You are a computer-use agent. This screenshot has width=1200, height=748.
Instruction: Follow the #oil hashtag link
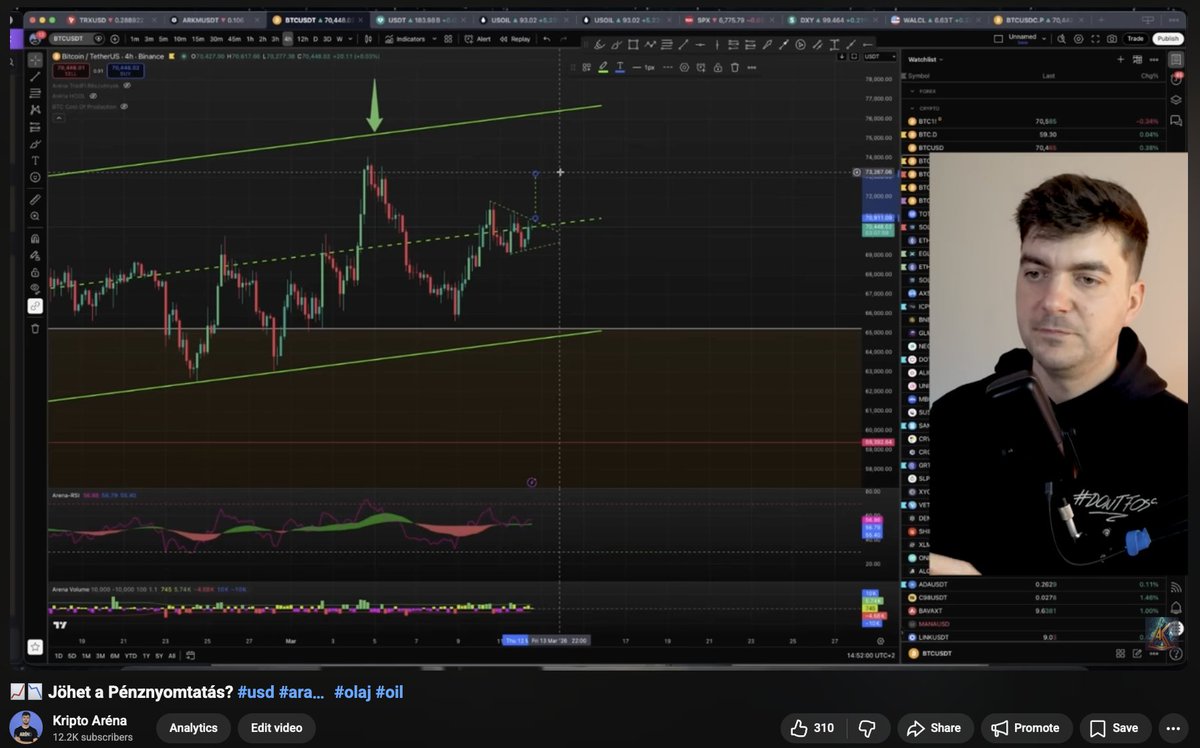click(389, 692)
